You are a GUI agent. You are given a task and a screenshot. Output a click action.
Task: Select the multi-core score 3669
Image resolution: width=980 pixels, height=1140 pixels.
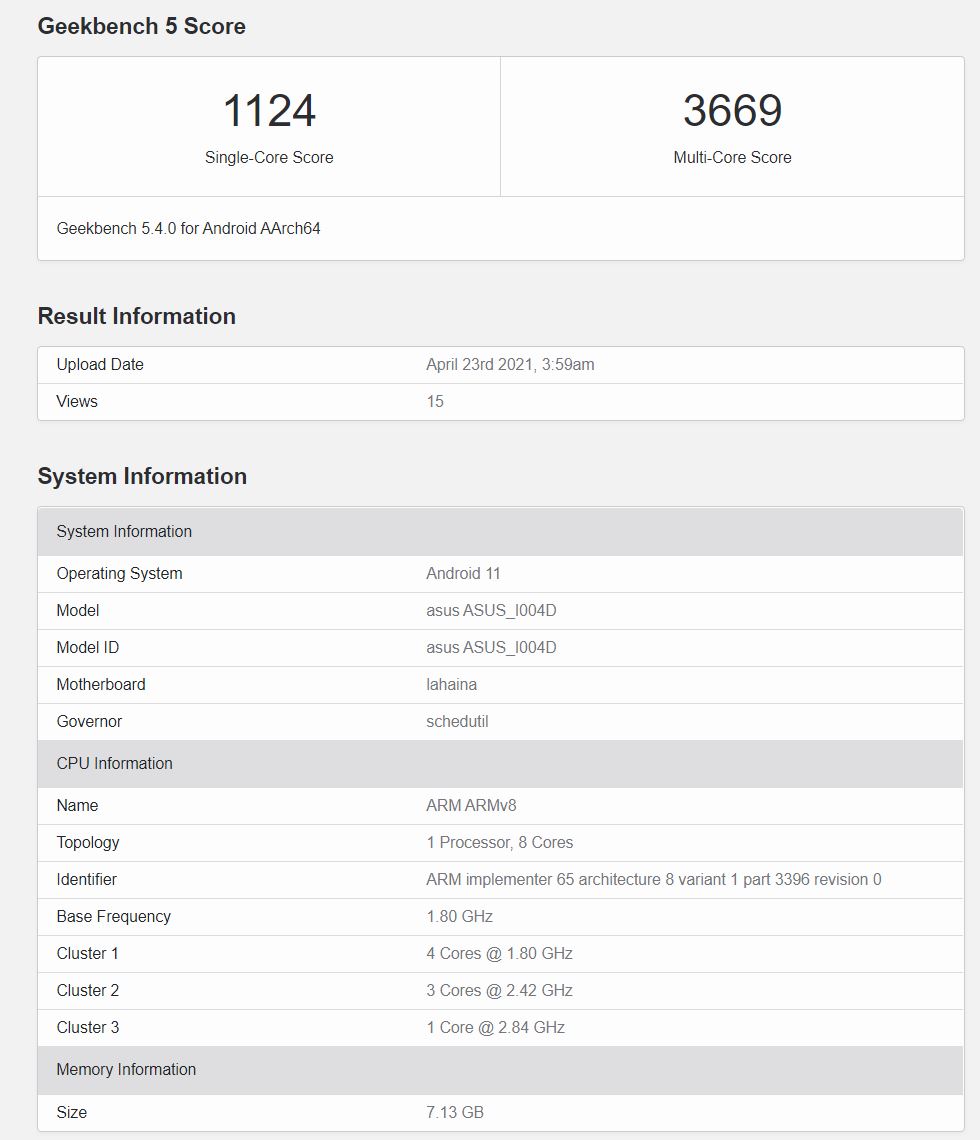point(732,111)
